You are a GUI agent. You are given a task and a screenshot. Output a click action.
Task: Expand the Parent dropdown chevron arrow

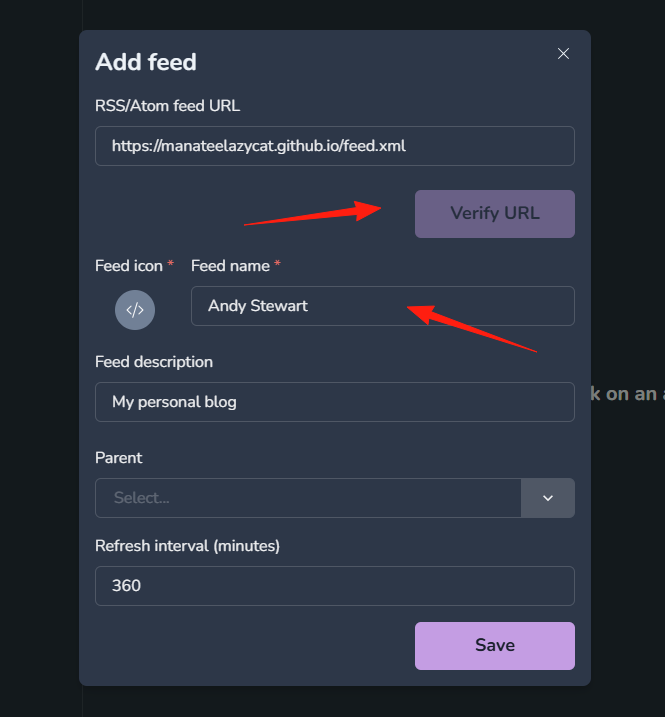pyautogui.click(x=548, y=498)
